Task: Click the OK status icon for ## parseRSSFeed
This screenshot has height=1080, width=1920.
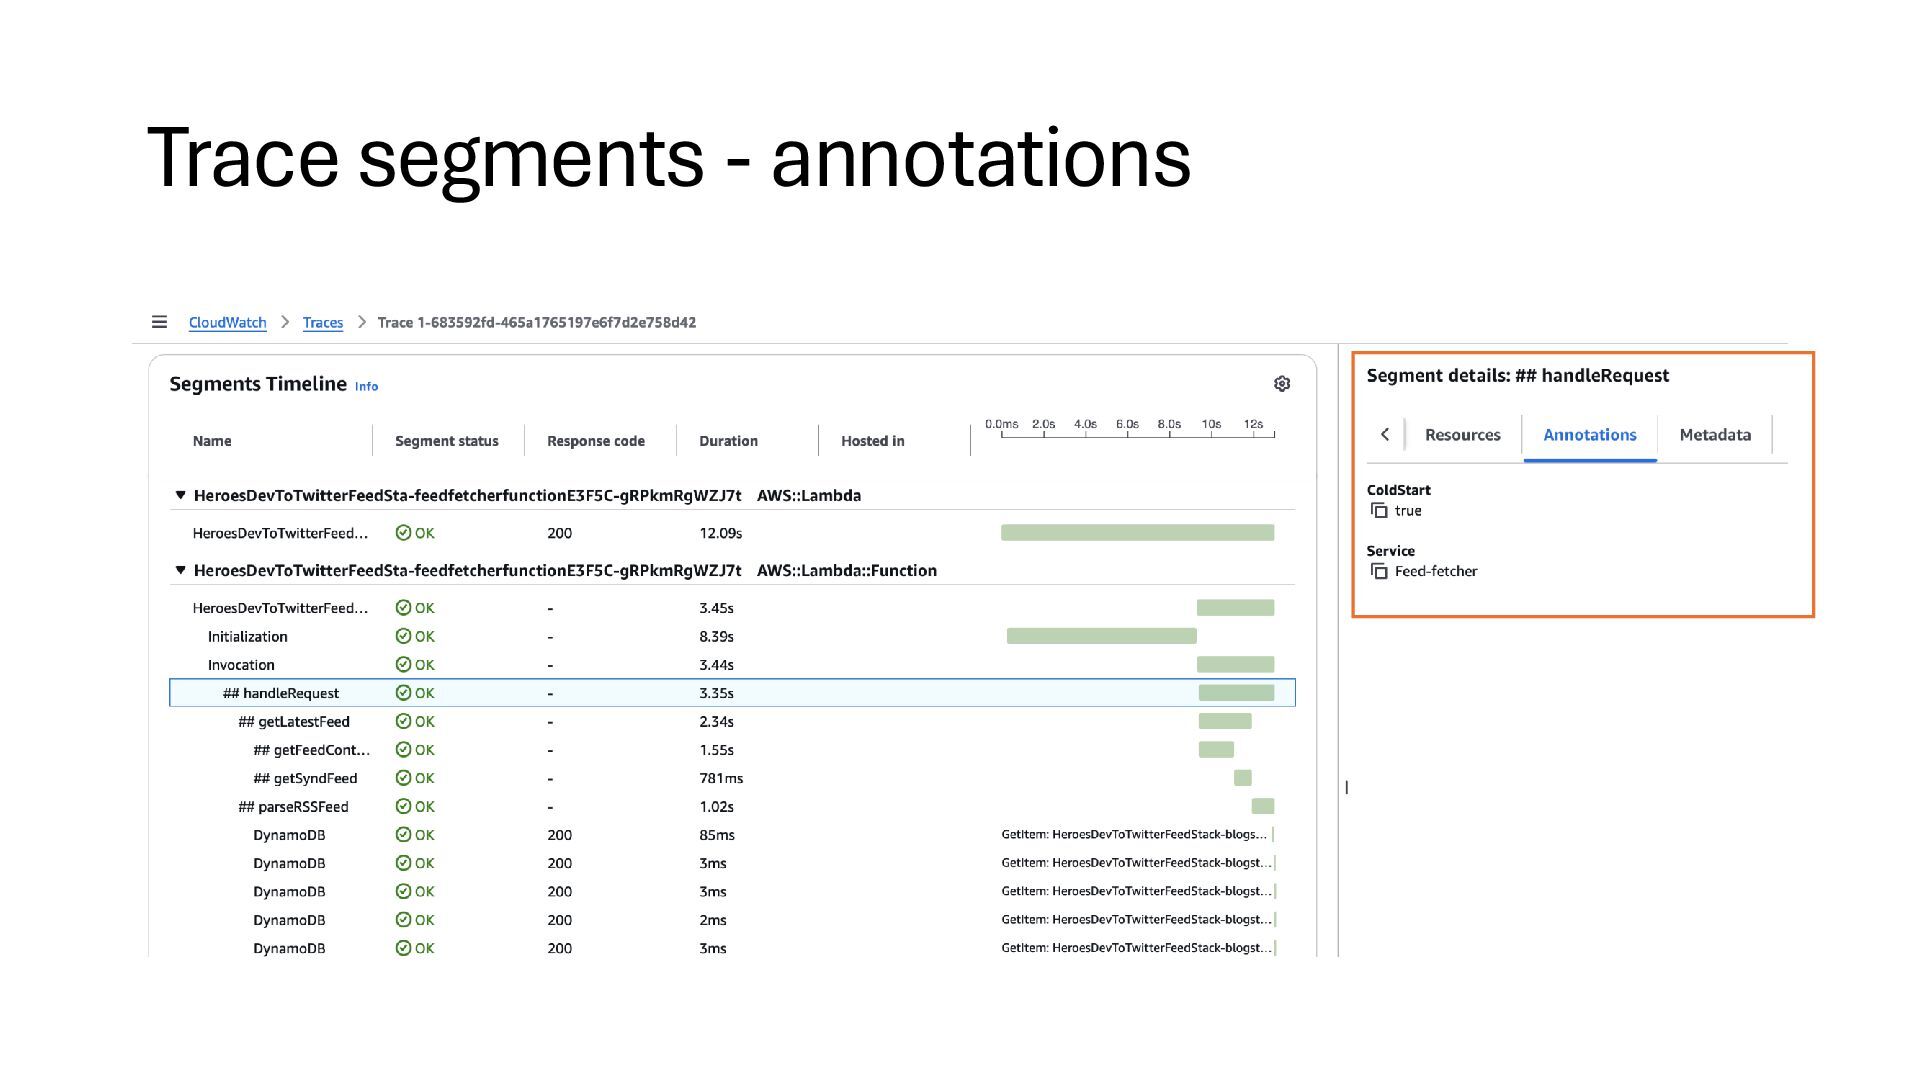Action: pyautogui.click(x=403, y=806)
